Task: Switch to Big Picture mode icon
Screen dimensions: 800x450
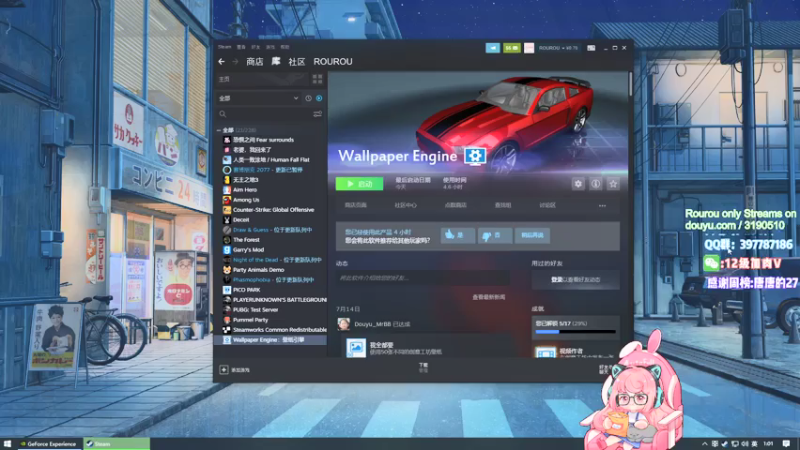Action: coord(591,48)
